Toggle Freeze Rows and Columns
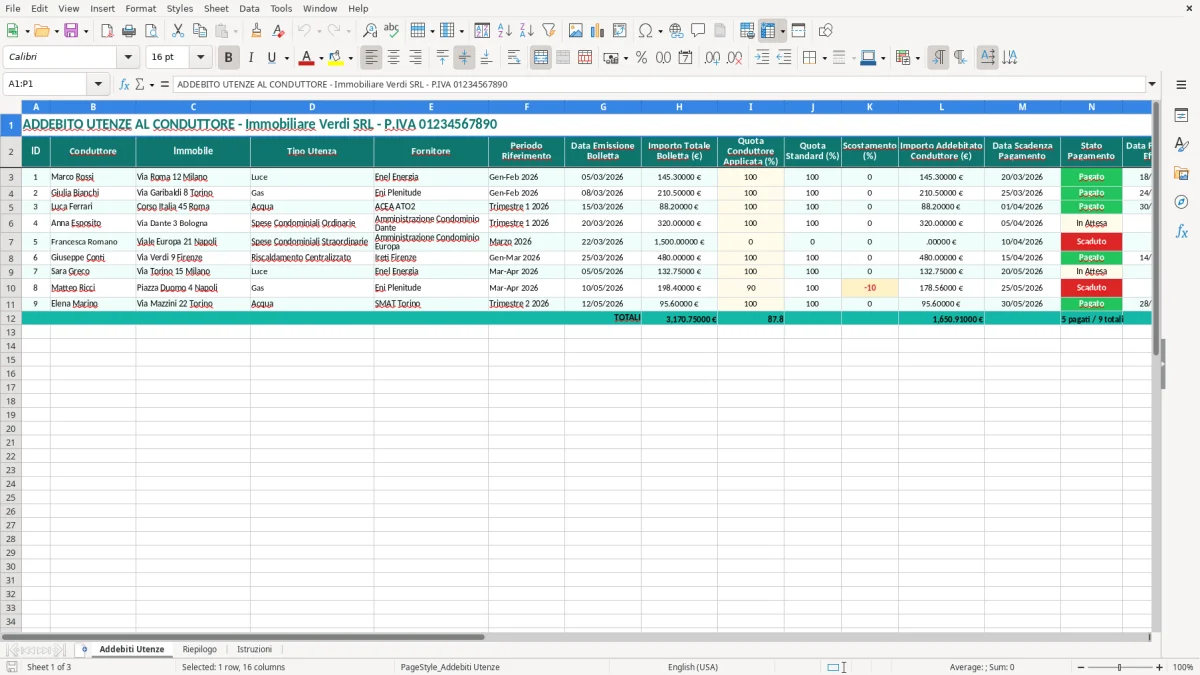Screen dimensions: 1200x675 tap(768, 31)
